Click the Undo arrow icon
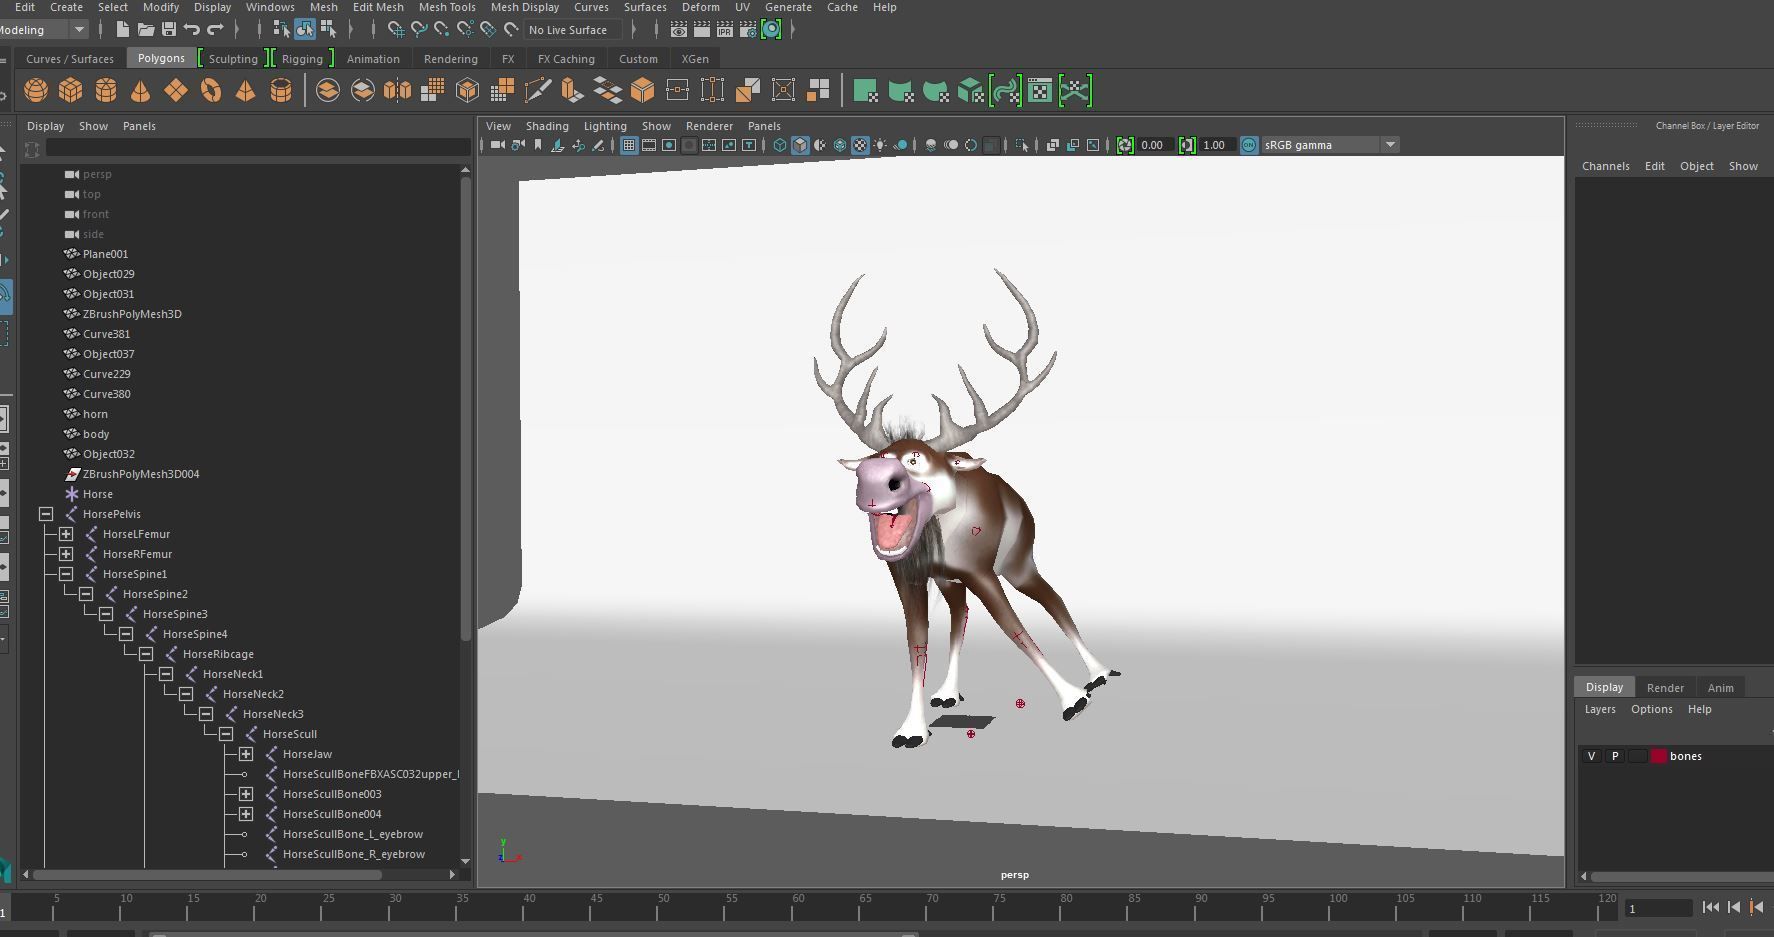1774x937 pixels. [192, 30]
